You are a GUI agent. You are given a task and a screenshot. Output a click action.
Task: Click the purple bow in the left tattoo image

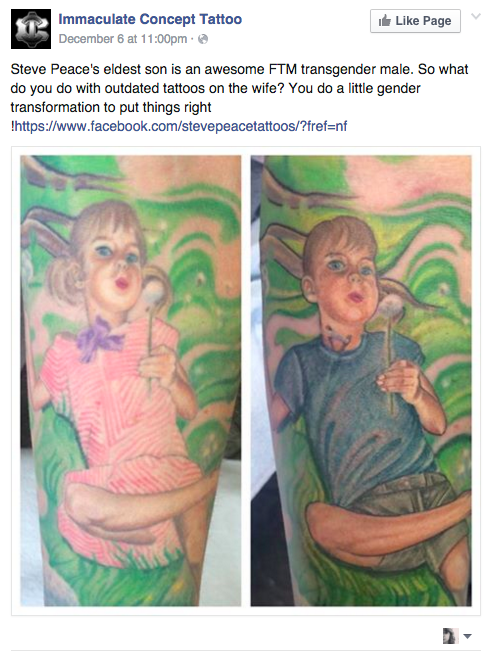pyautogui.click(x=97, y=338)
